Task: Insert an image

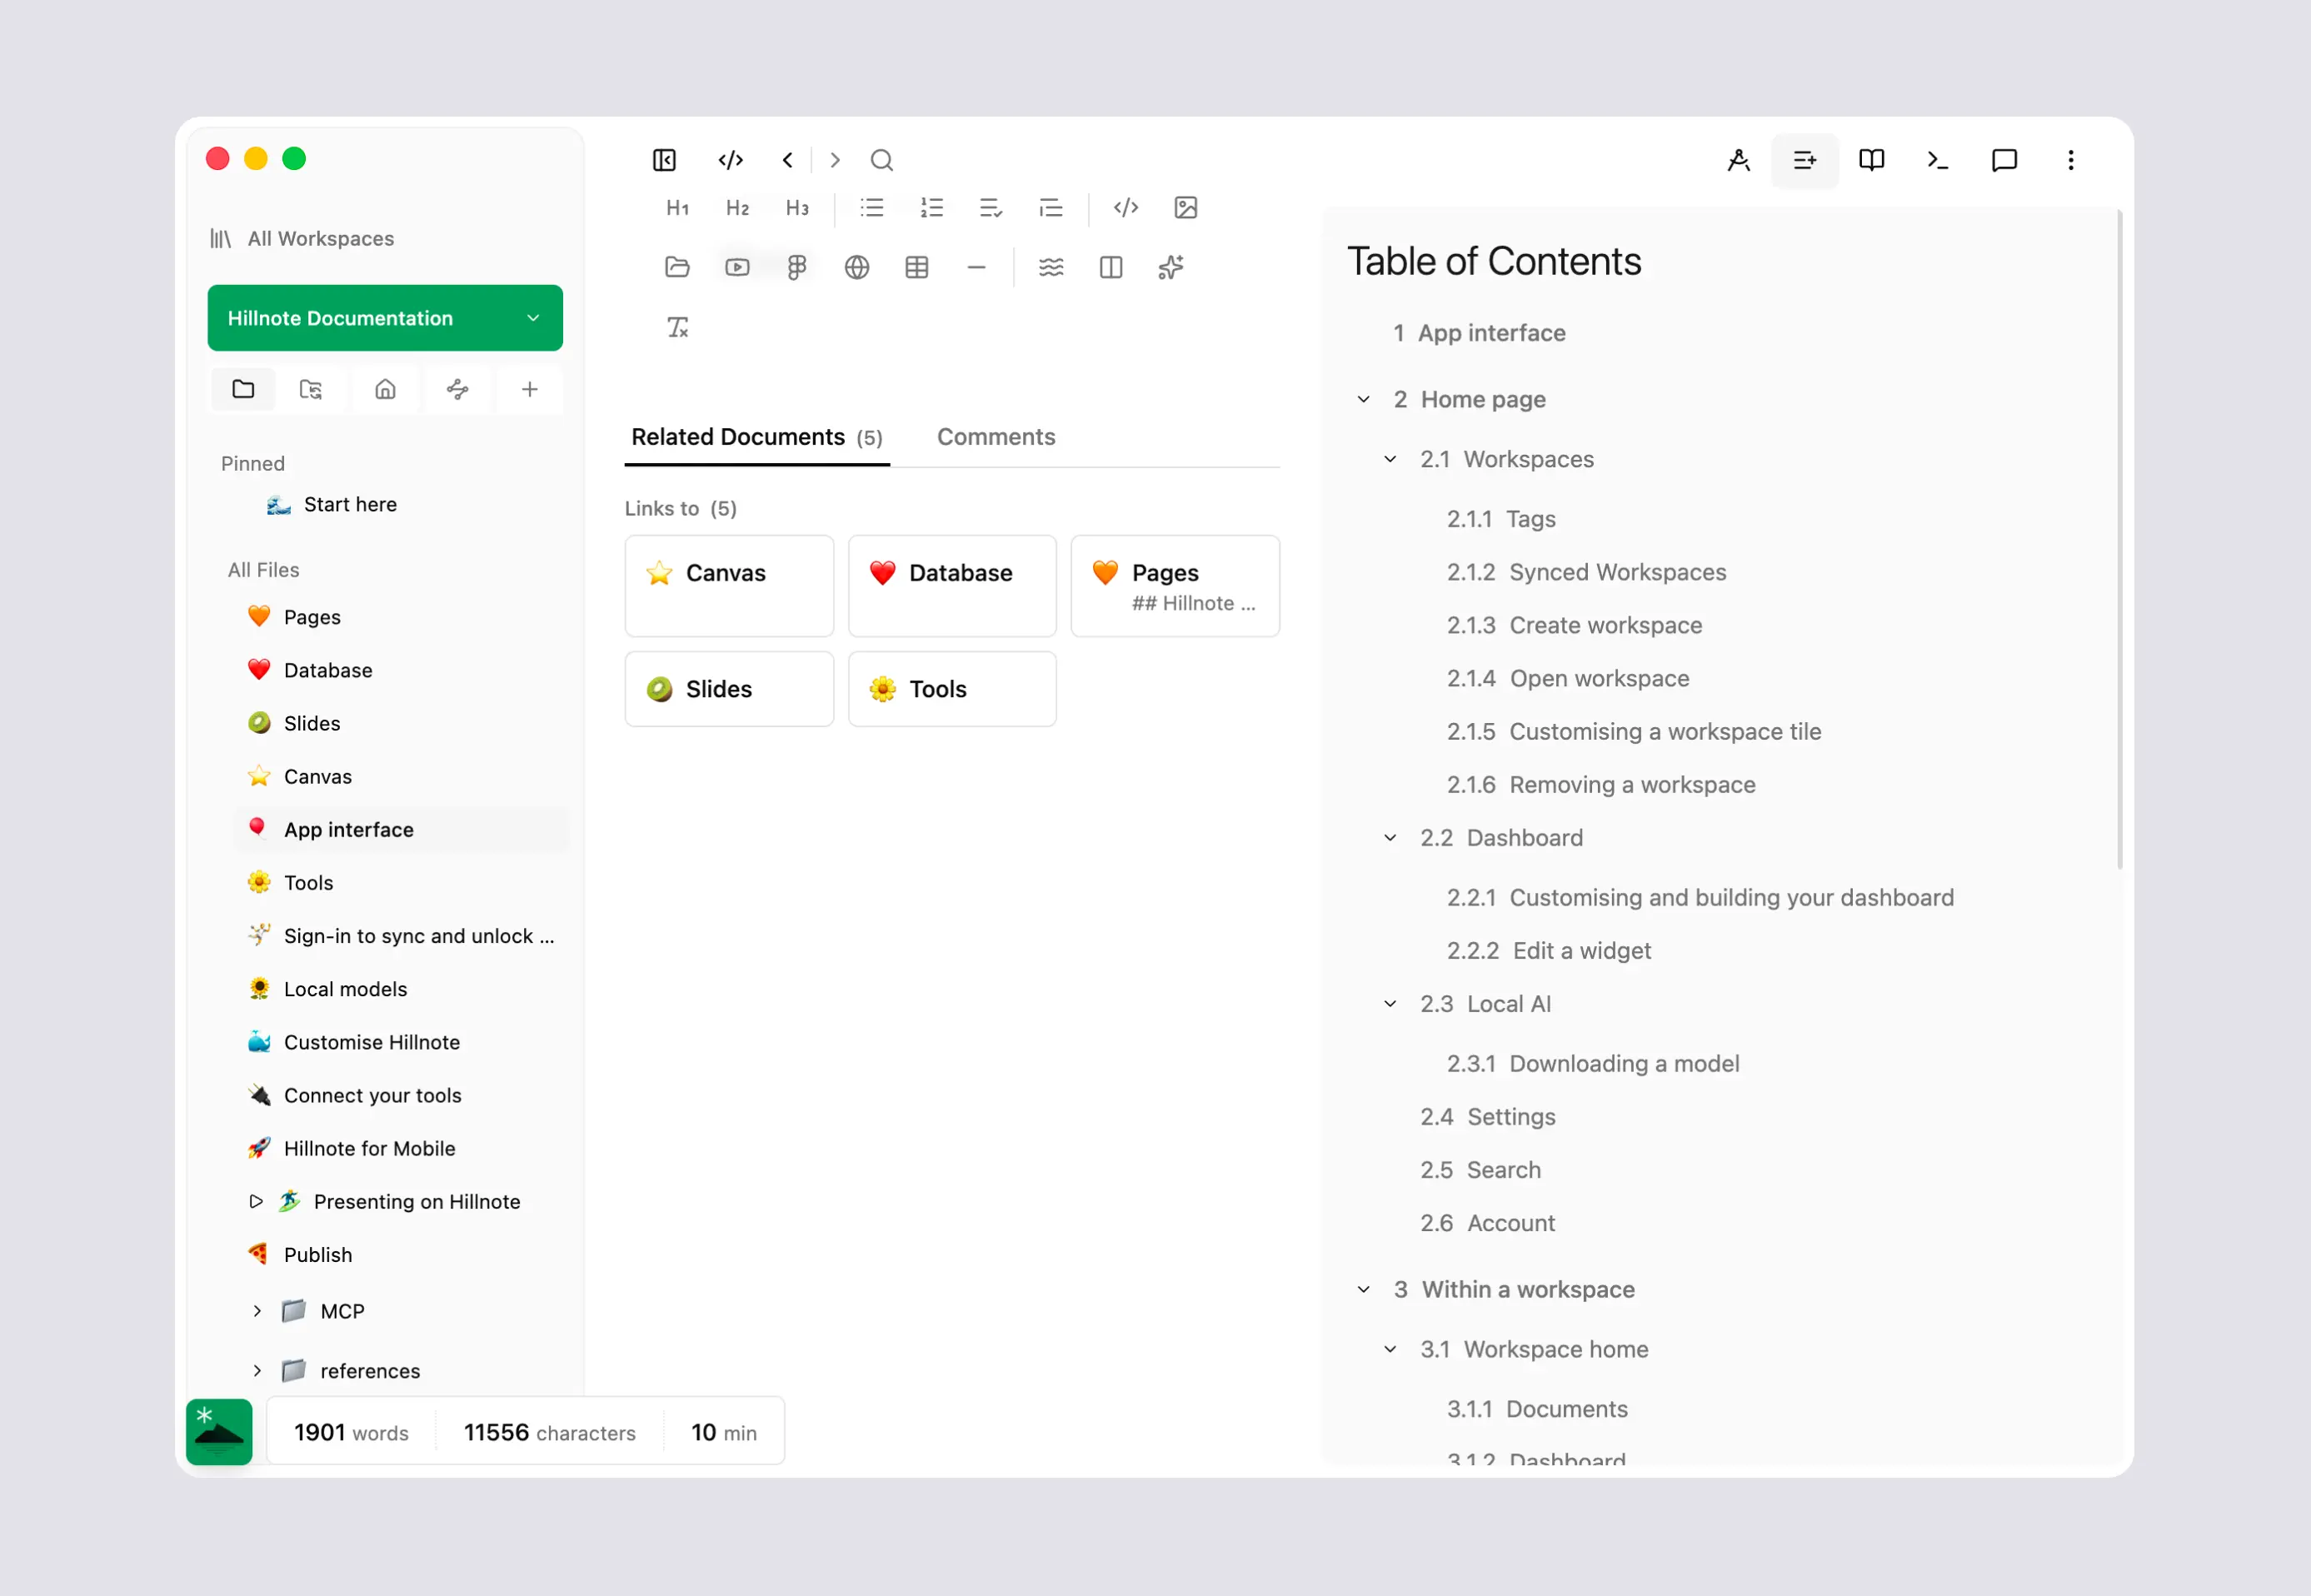Action: [1186, 208]
